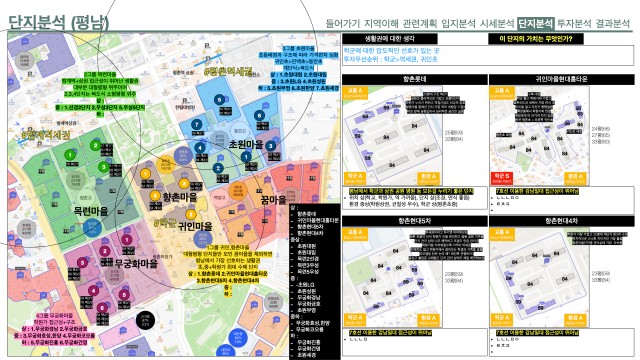The image size is (640, 360).
Task: Pick magenta circle 3 in 무궁화마을
Action: [82, 262]
